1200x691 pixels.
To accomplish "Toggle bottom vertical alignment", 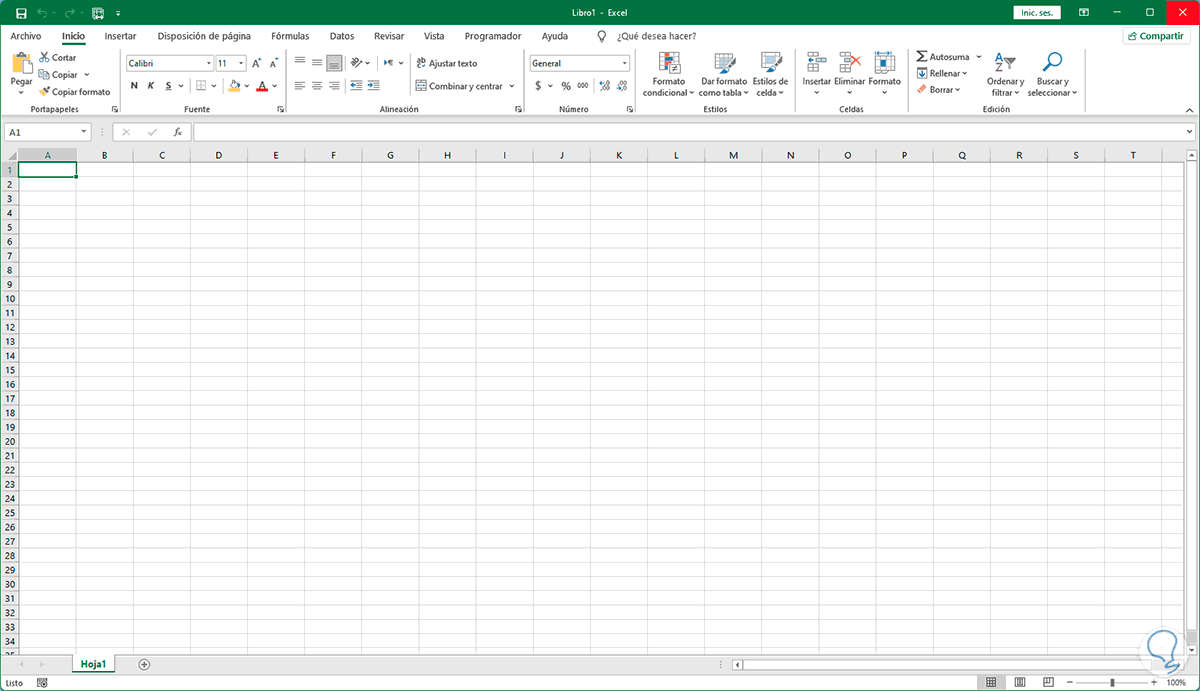I will point(334,62).
